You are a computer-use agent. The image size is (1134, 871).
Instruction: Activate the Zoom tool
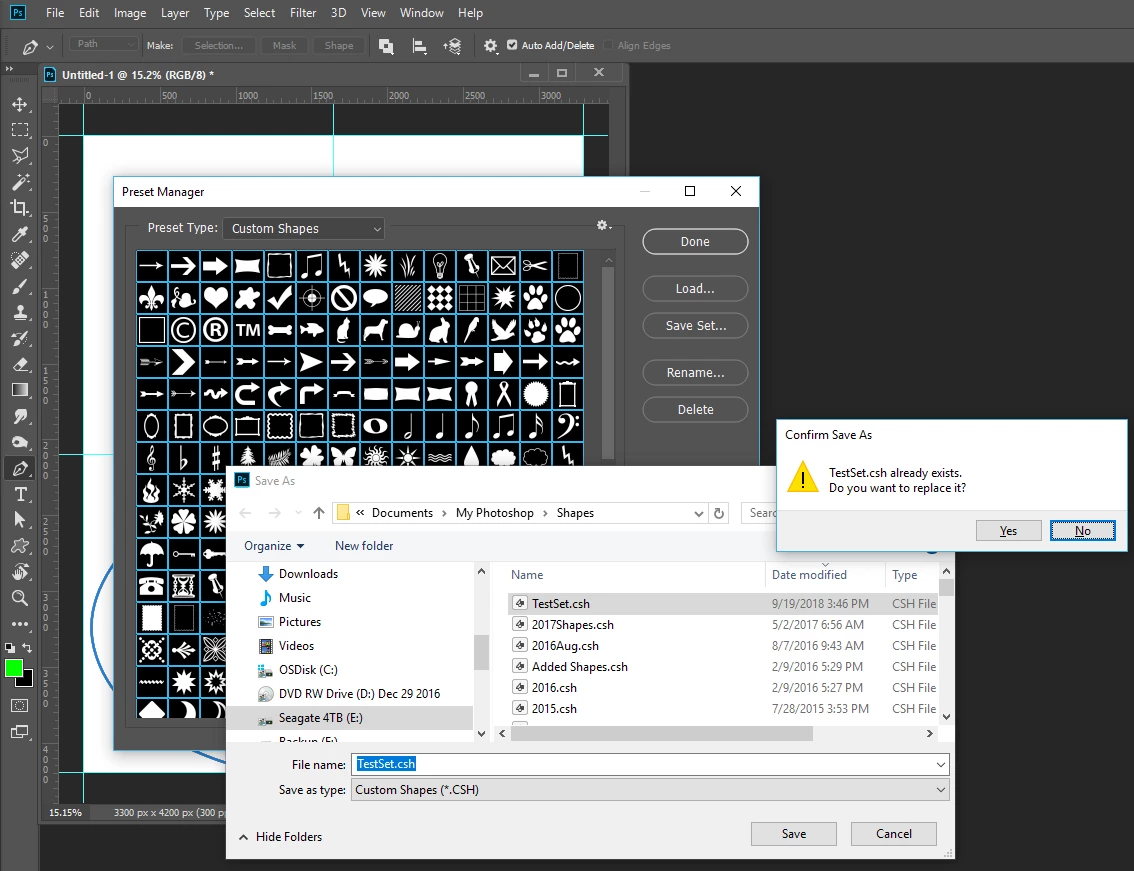(x=20, y=598)
